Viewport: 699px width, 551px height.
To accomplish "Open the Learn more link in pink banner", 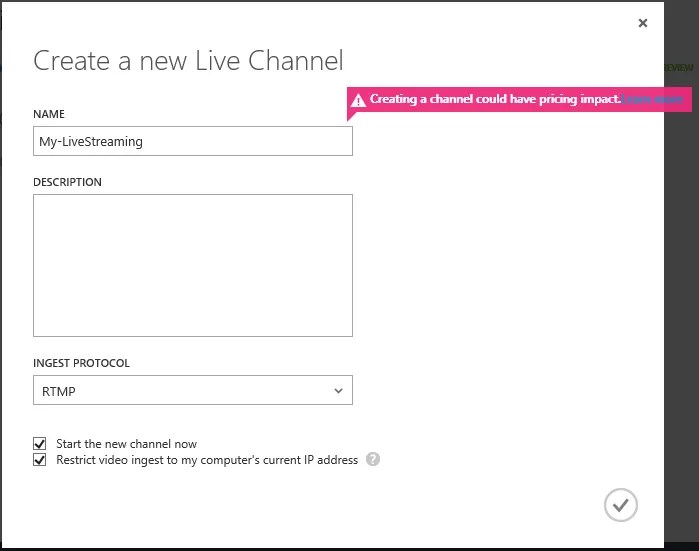I will (652, 99).
